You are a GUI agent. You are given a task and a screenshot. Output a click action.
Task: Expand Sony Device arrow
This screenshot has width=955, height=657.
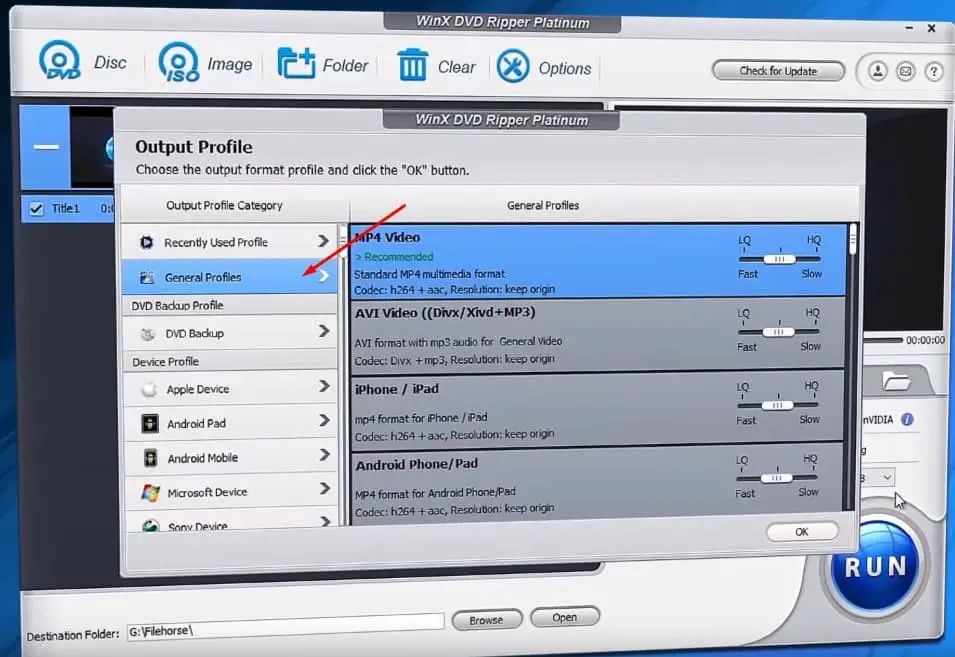point(325,521)
